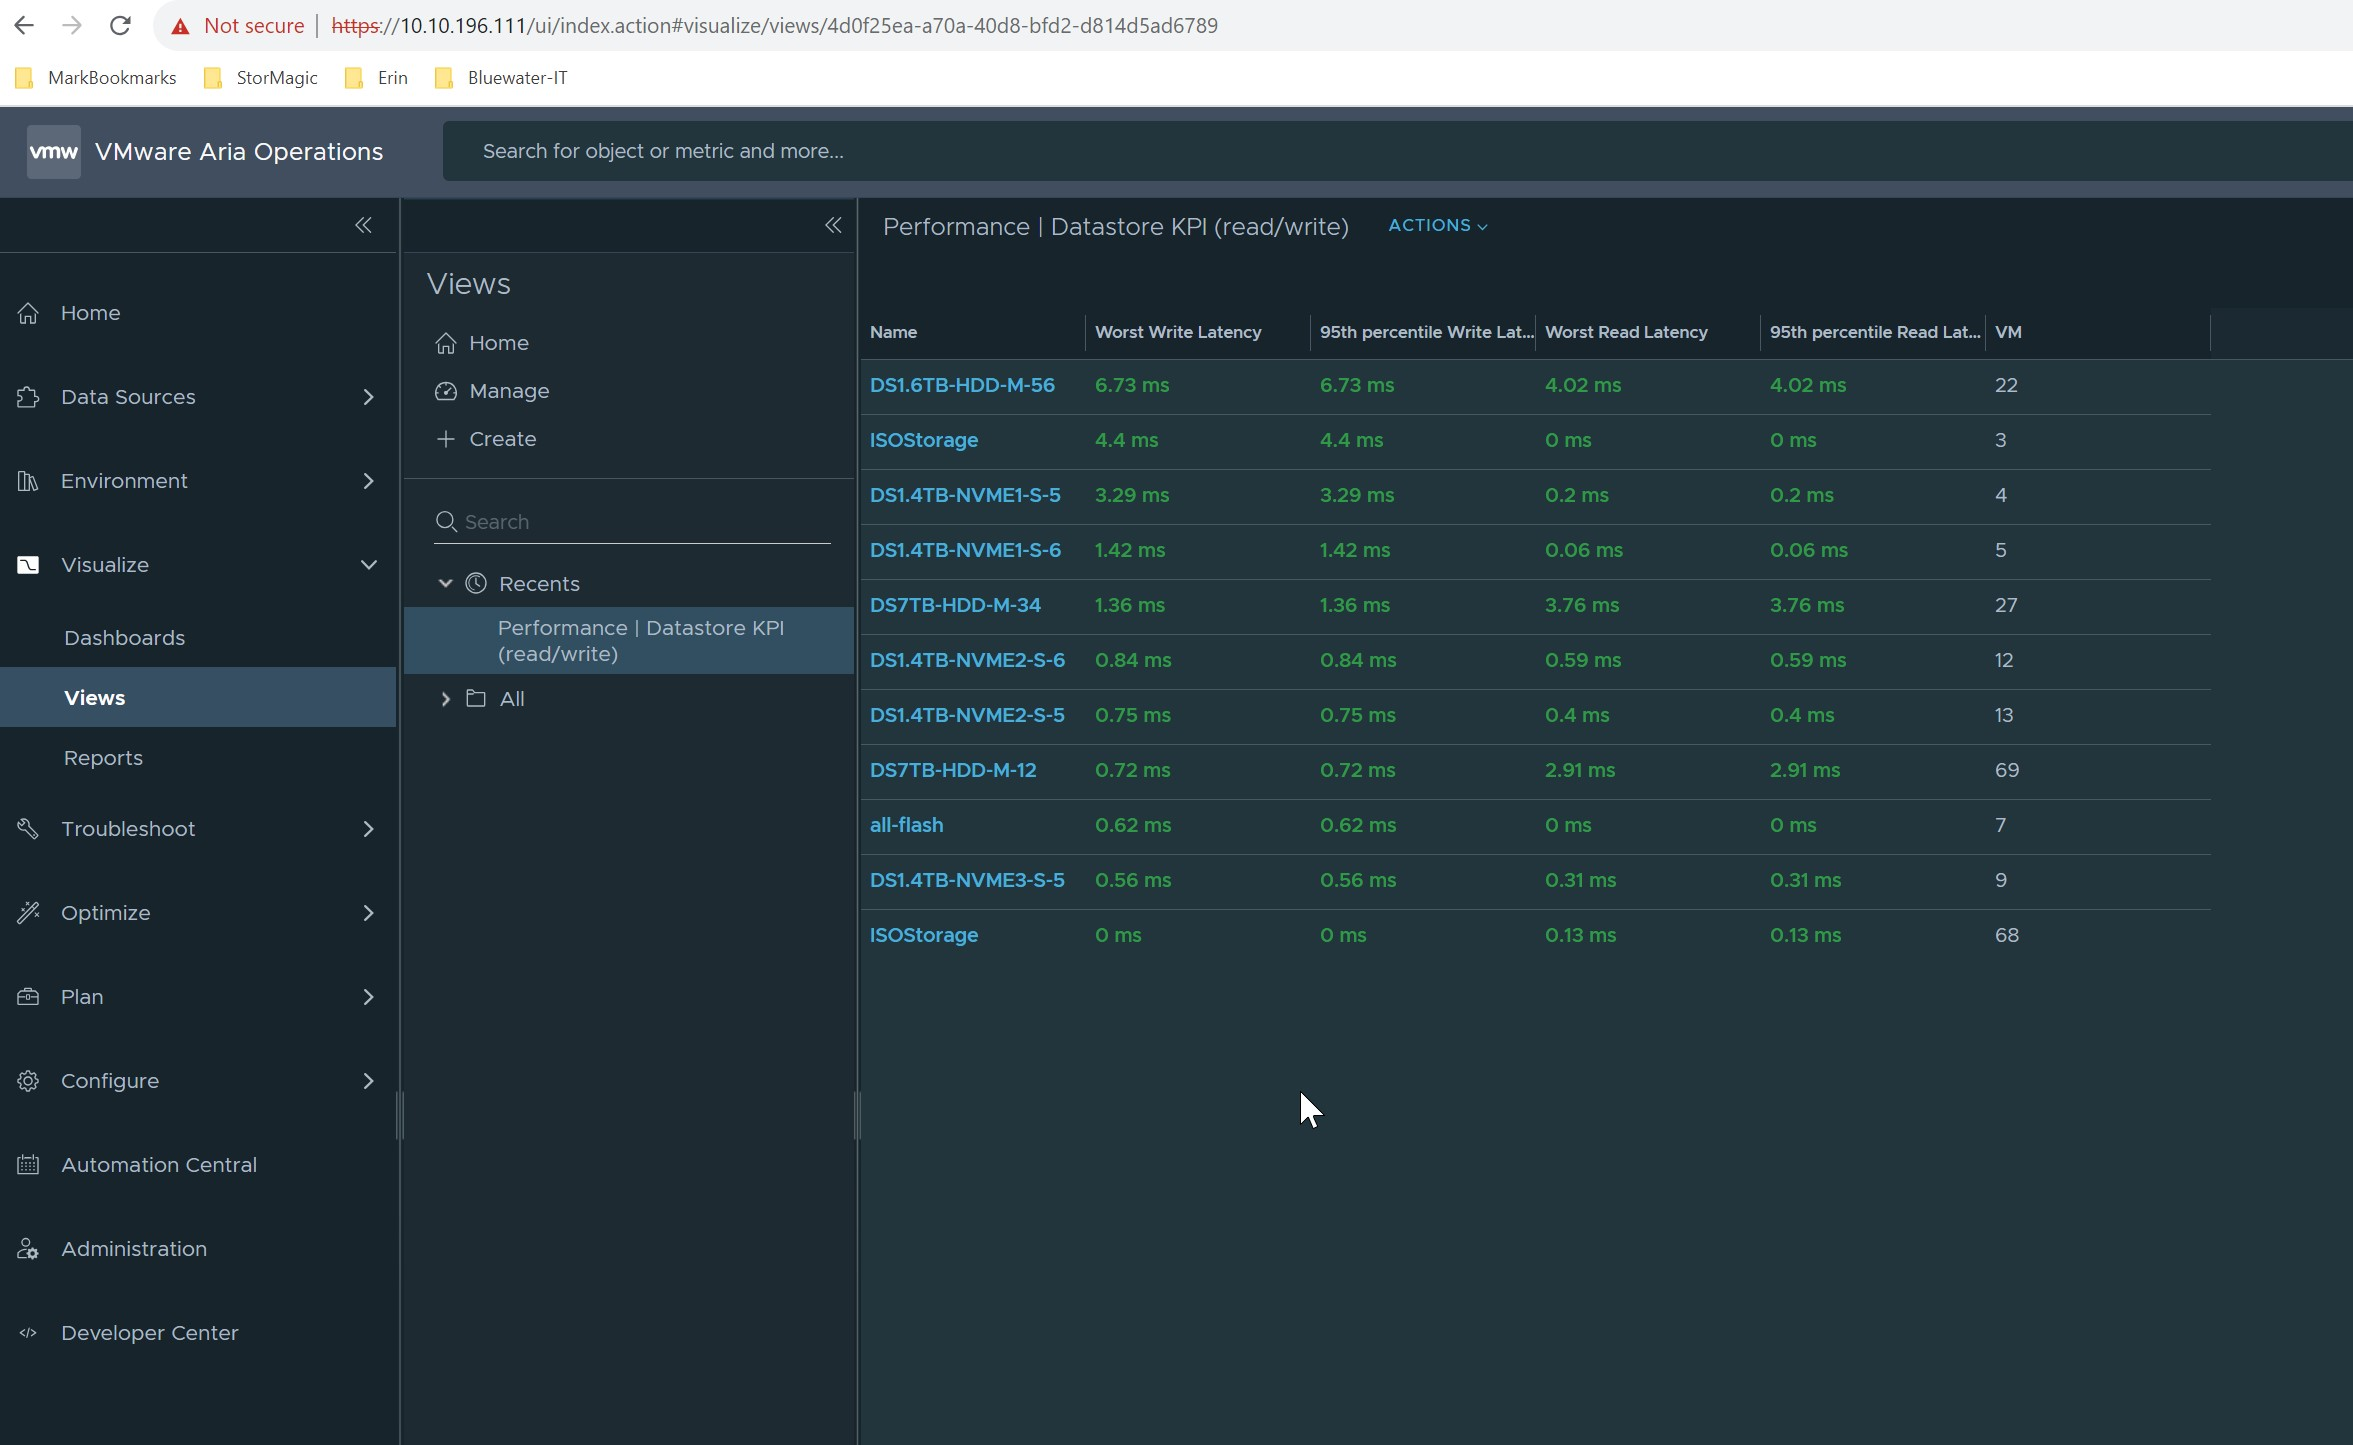
Task: Click the Views search magnifier icon
Action: pyautogui.click(x=446, y=522)
